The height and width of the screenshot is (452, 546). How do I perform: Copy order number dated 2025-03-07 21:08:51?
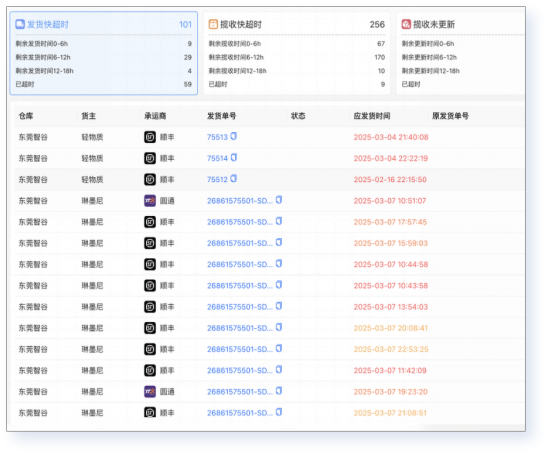pos(279,412)
